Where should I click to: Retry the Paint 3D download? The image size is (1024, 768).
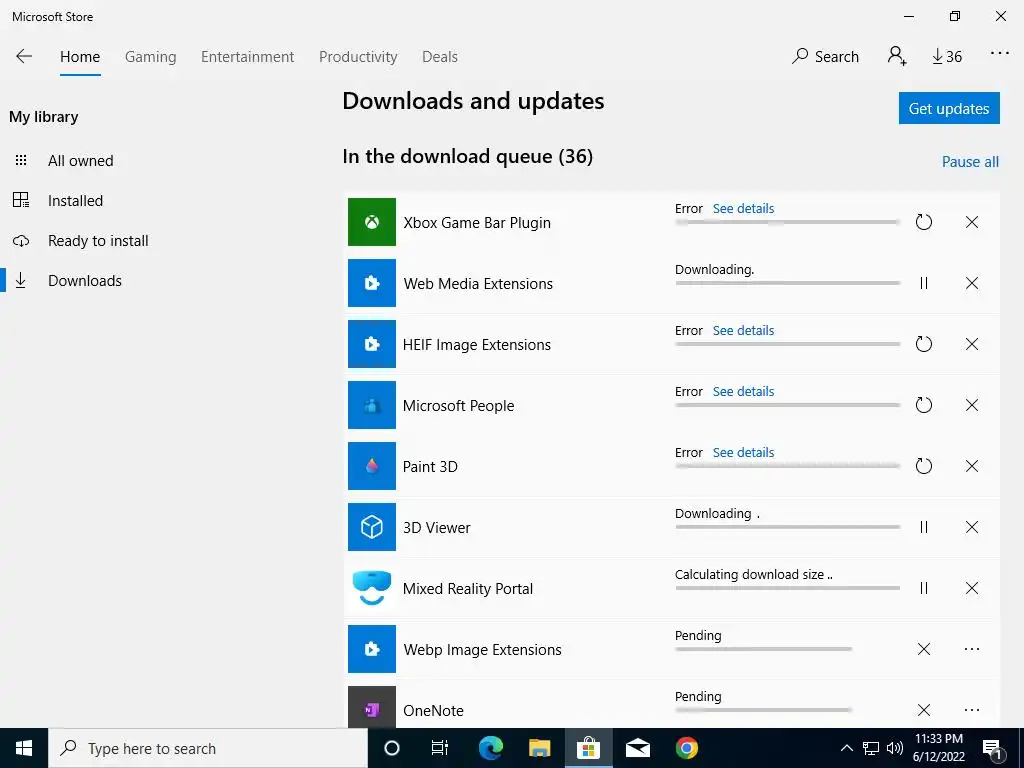pos(923,466)
